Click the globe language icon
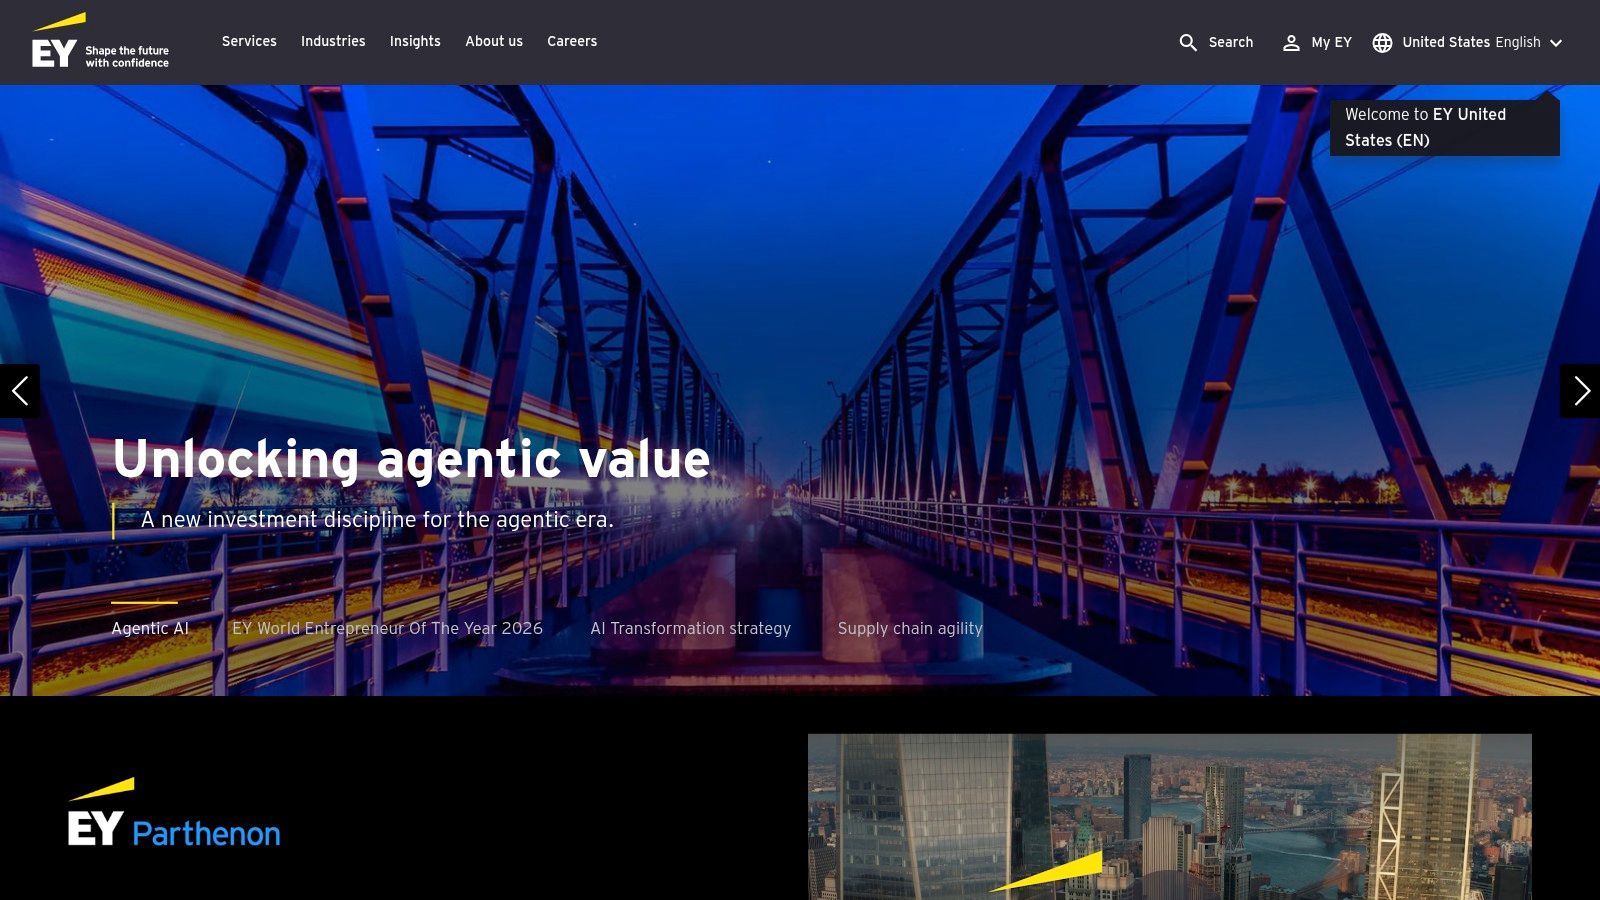This screenshot has height=900, width=1600. (x=1382, y=42)
